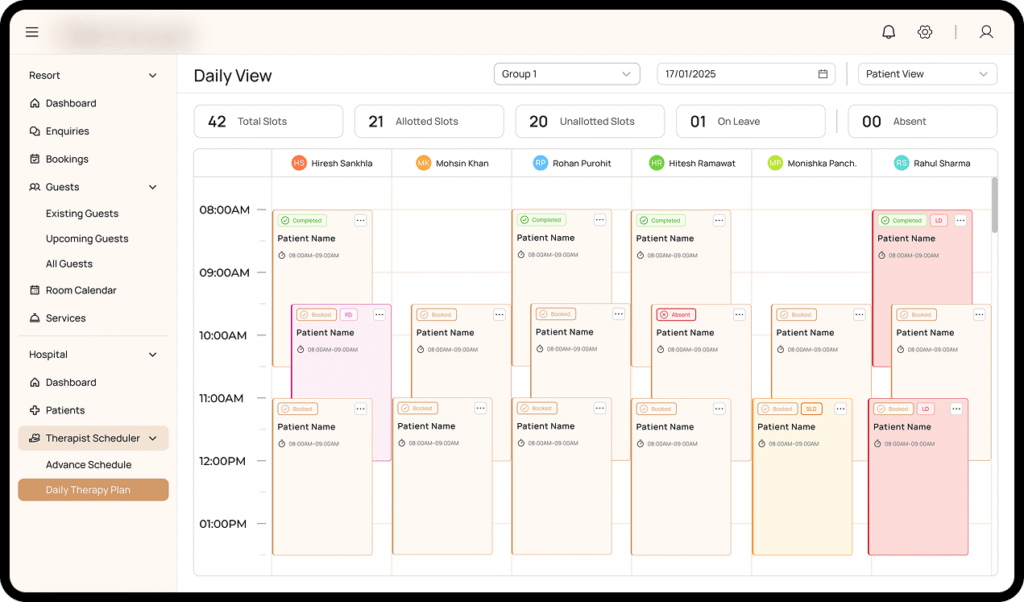
Task: Open the Patient View dropdown
Action: pos(927,74)
